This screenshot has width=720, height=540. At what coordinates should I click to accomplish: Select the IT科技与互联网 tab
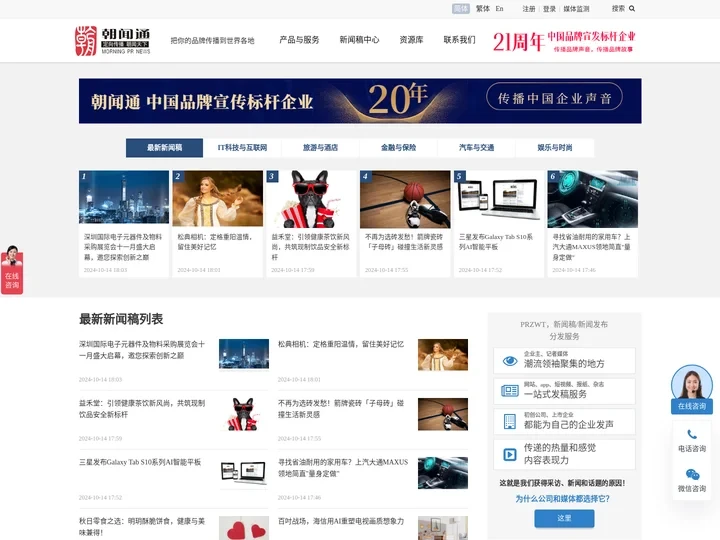click(x=242, y=148)
